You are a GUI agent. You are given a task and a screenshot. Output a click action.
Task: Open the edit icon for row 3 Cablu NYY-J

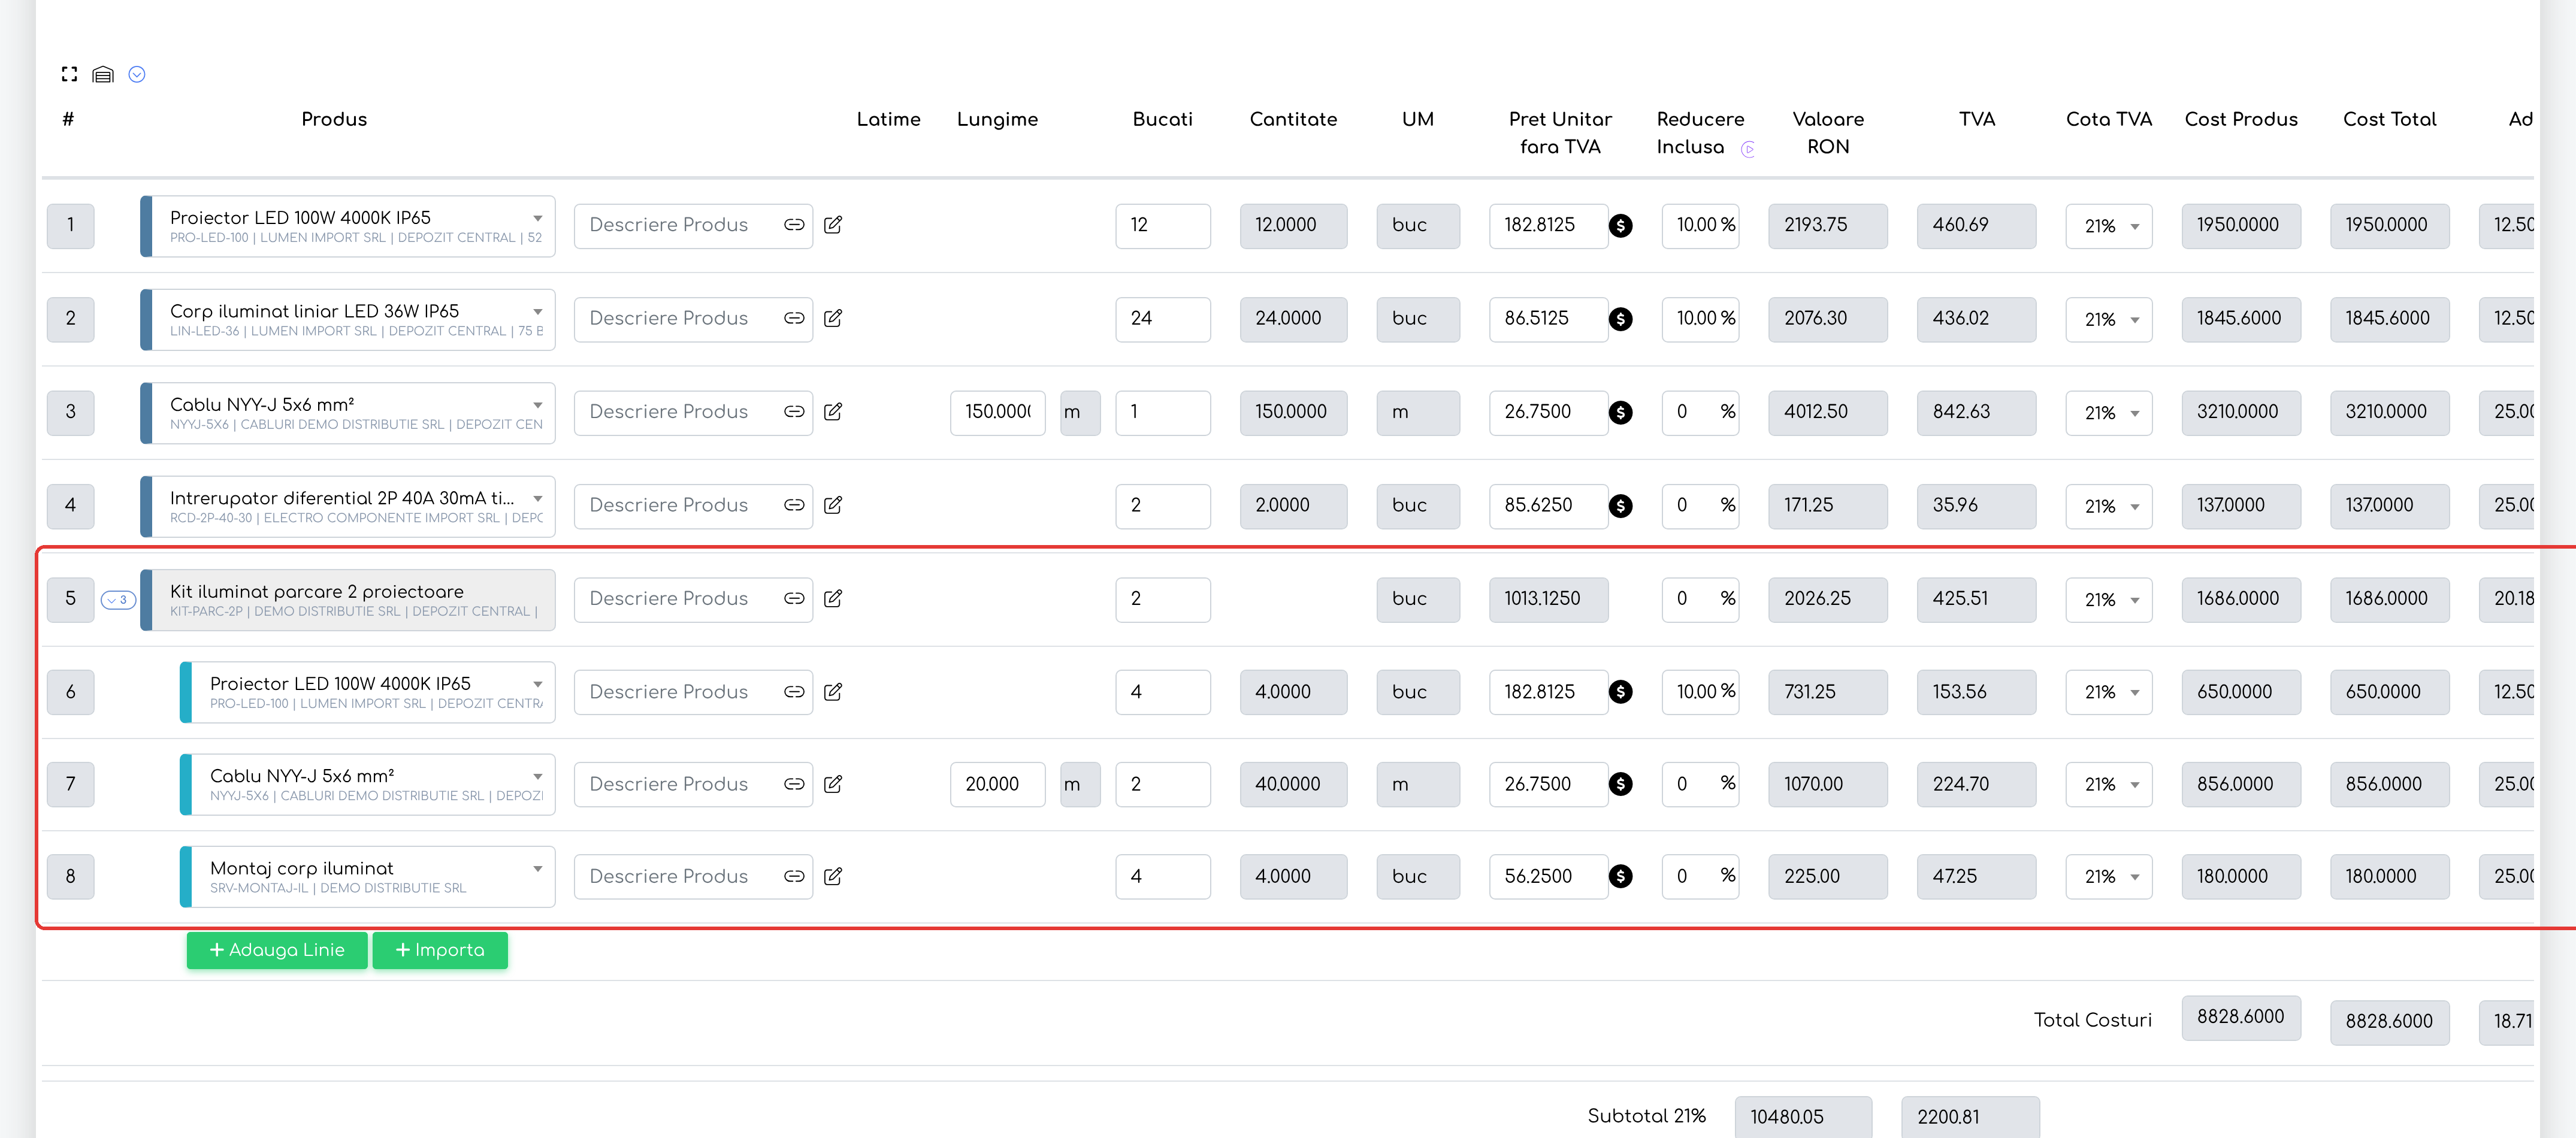pyautogui.click(x=833, y=411)
